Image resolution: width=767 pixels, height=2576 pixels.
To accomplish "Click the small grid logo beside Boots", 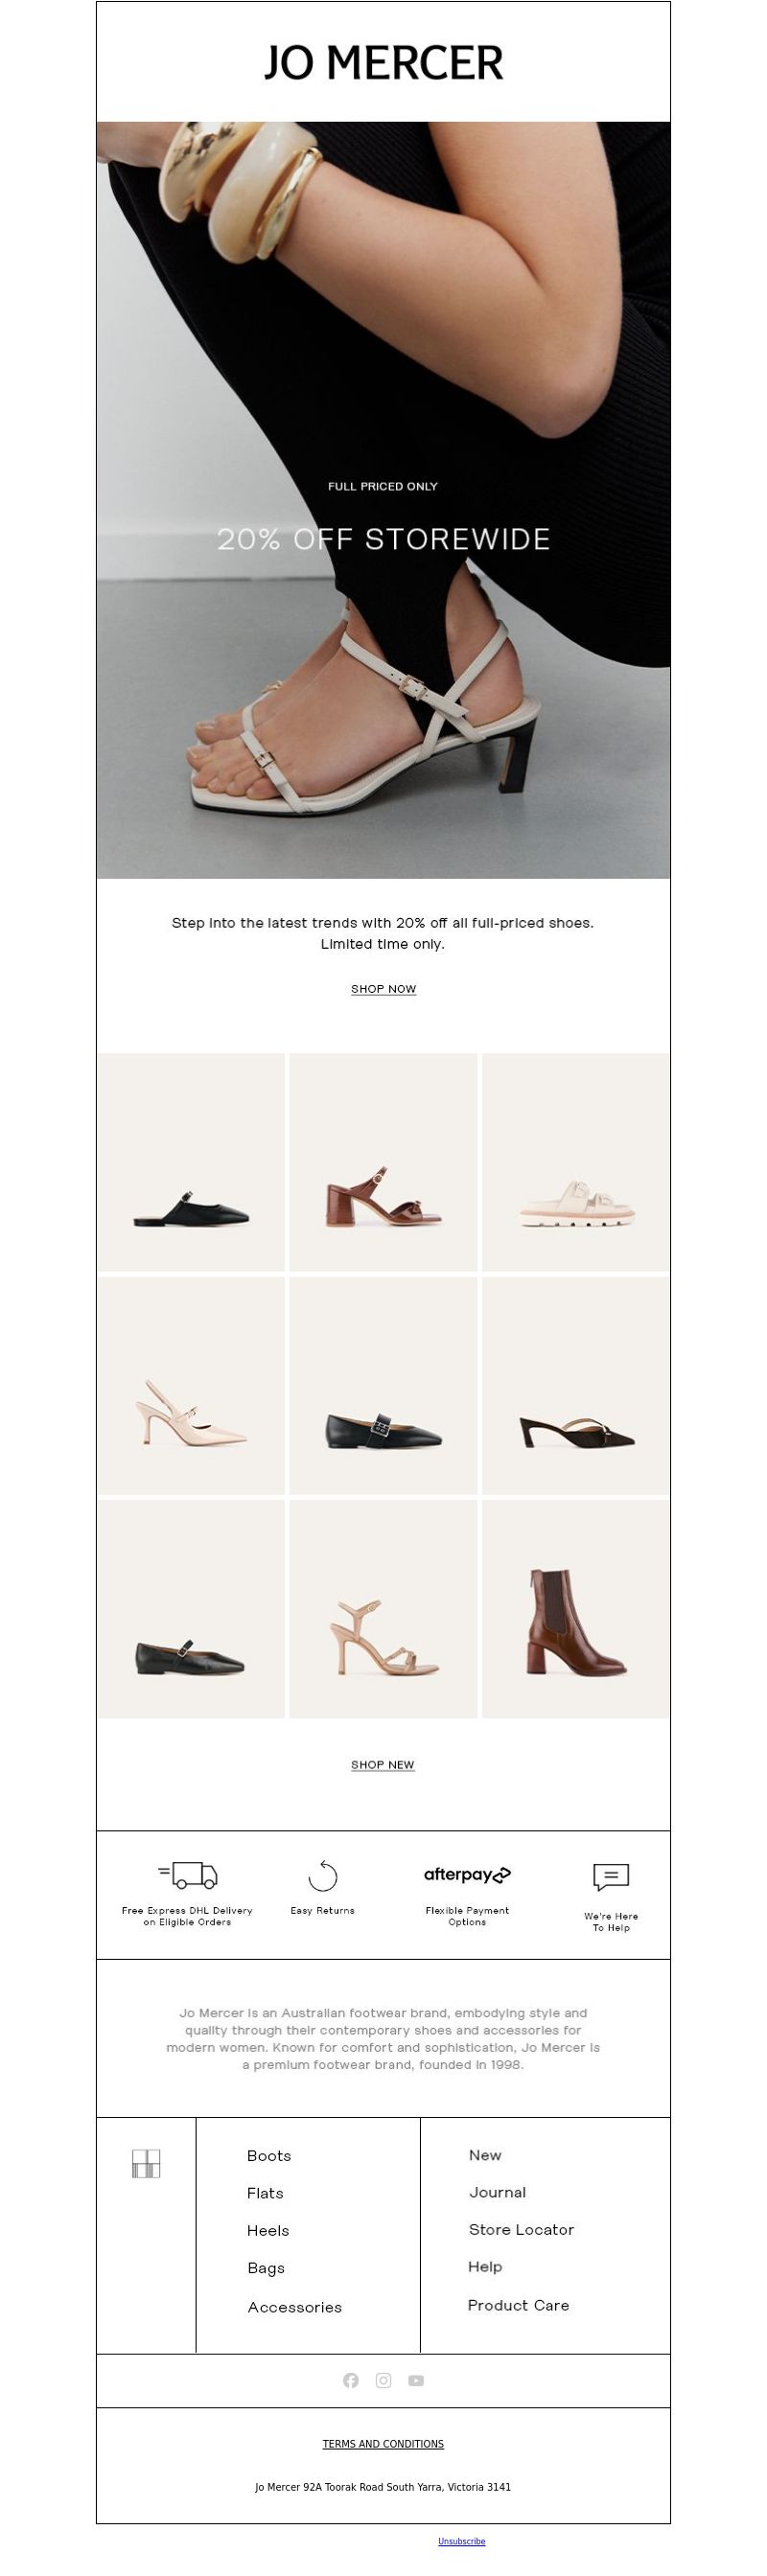I will 146,2163.
